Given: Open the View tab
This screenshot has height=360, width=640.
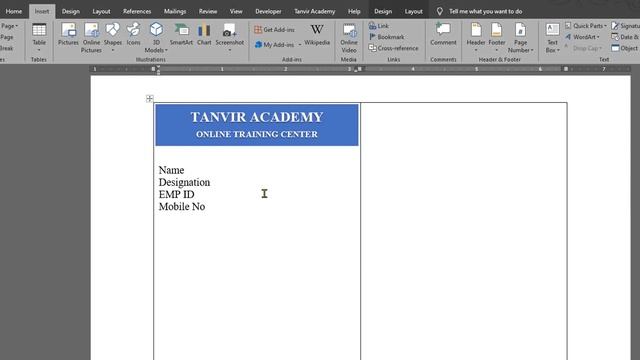Looking at the screenshot, I should click(236, 11).
